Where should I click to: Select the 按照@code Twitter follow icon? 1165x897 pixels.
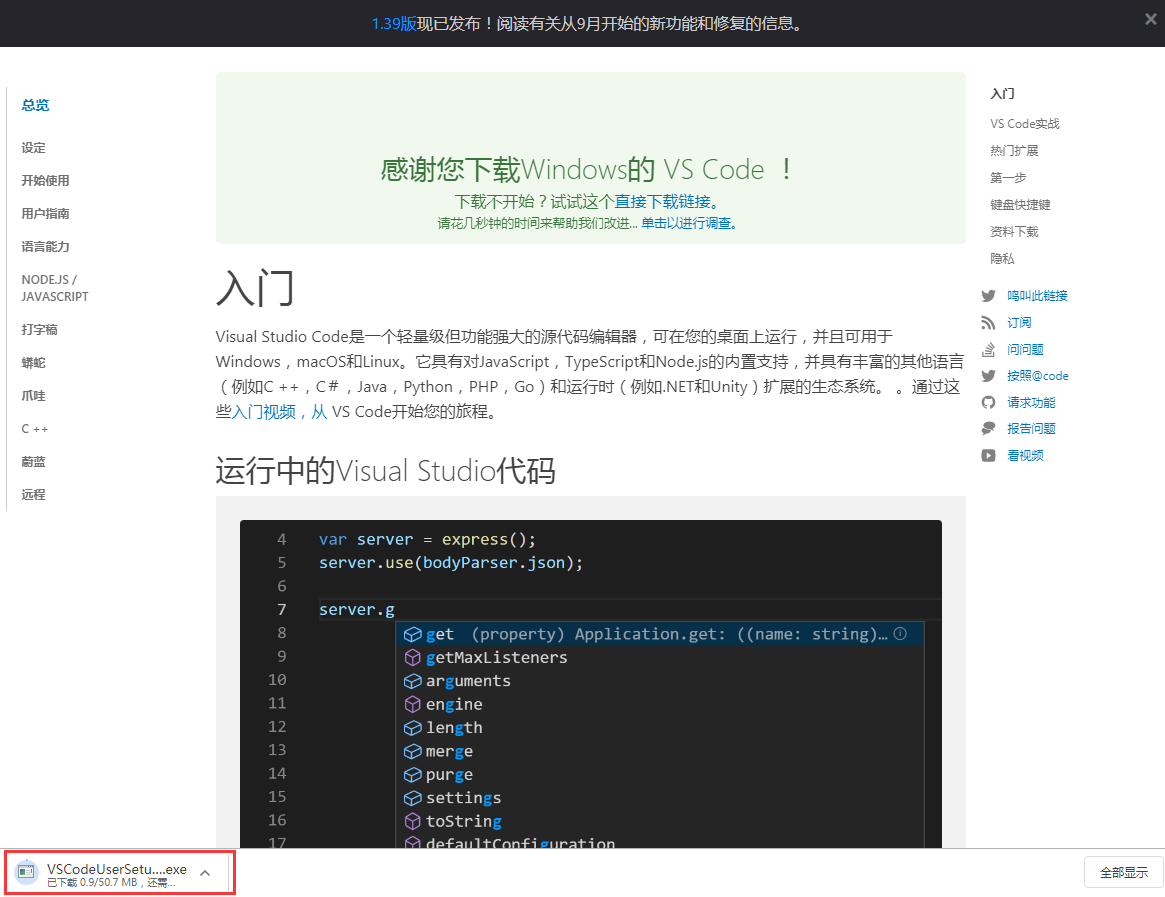pos(989,375)
